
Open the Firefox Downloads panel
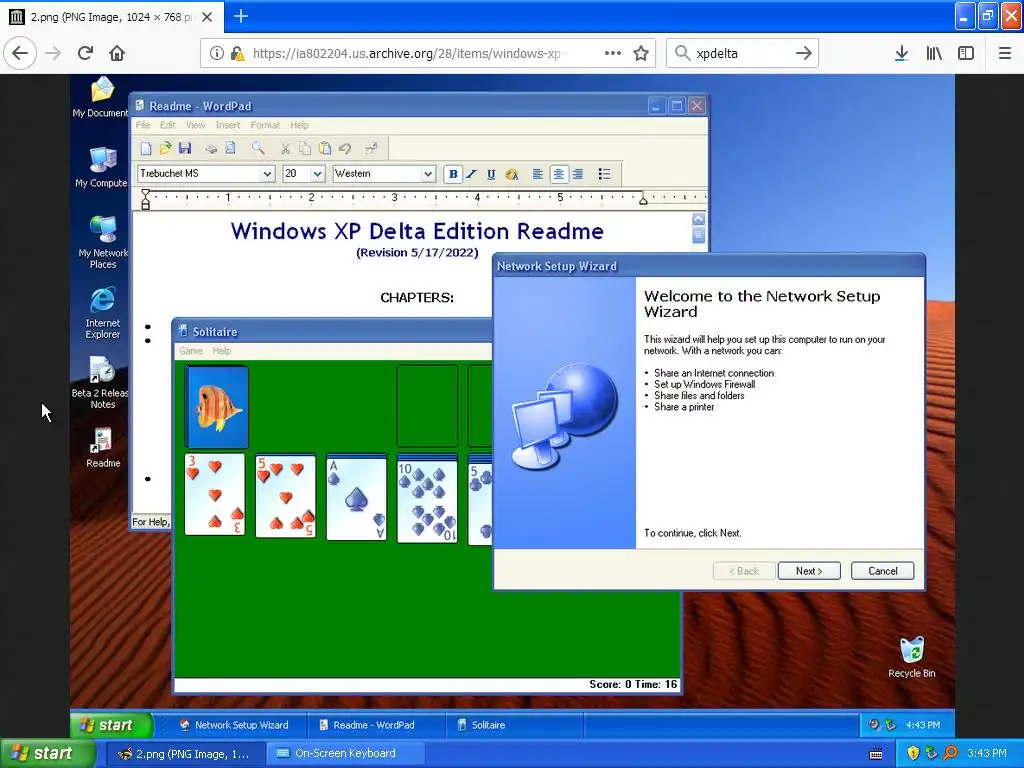point(901,53)
